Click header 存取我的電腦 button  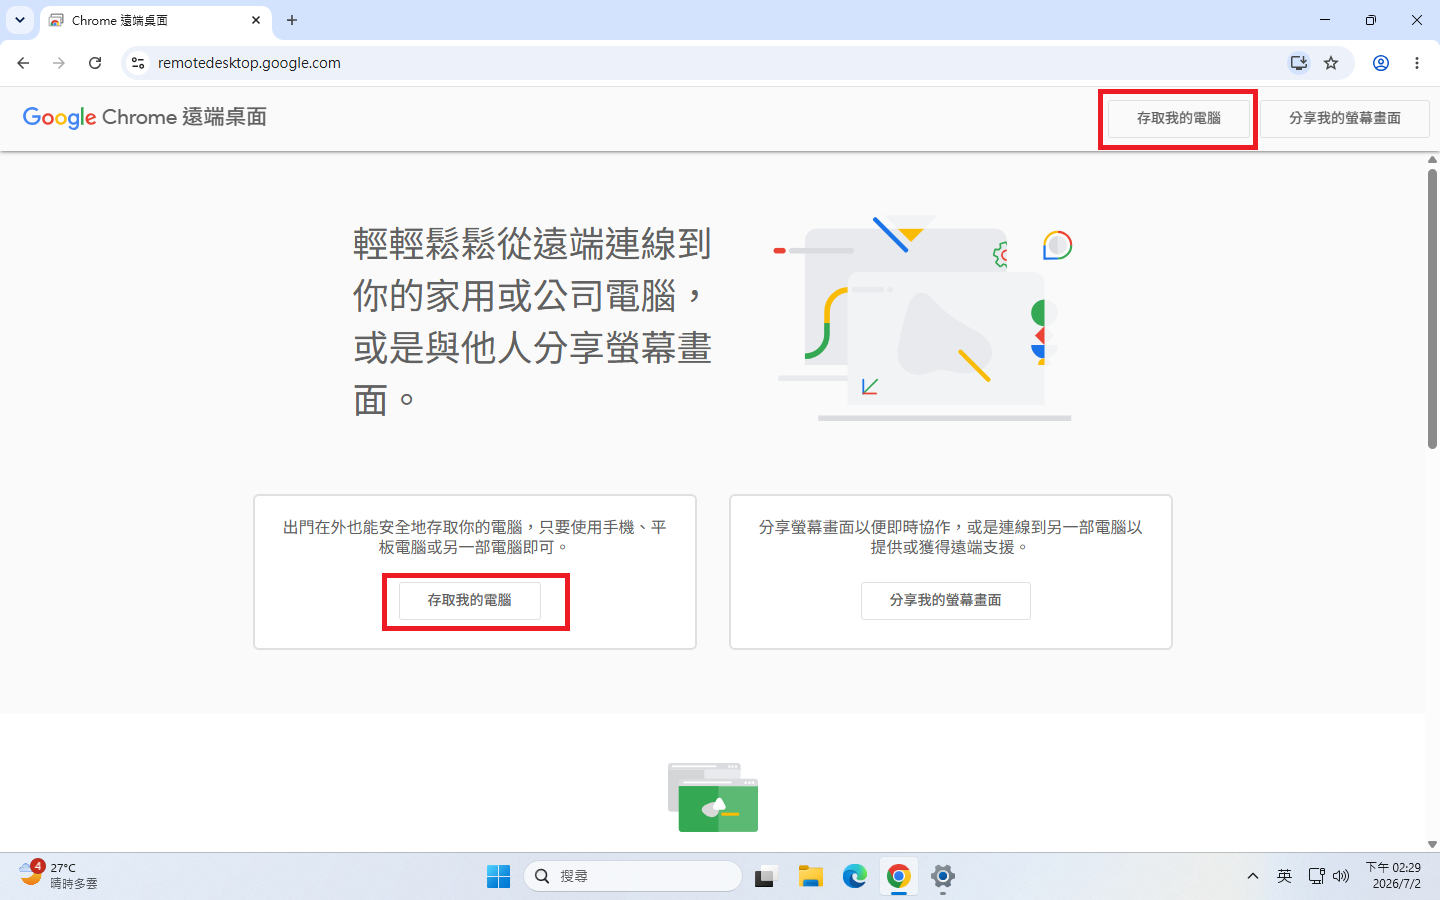(x=1179, y=118)
